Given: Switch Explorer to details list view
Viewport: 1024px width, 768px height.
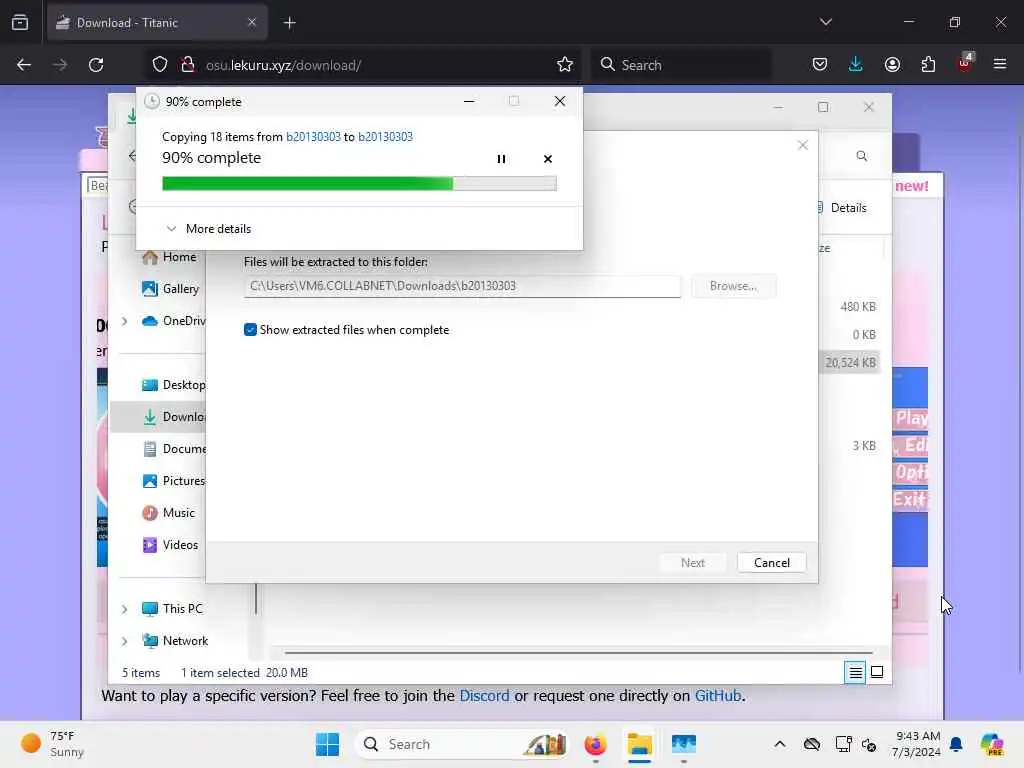Looking at the screenshot, I should 855,672.
